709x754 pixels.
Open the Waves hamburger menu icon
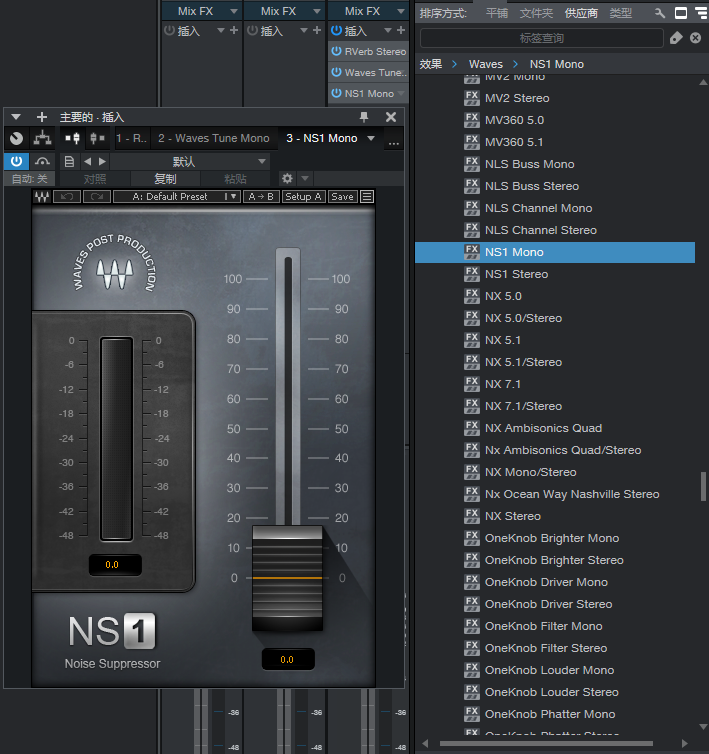tap(367, 196)
